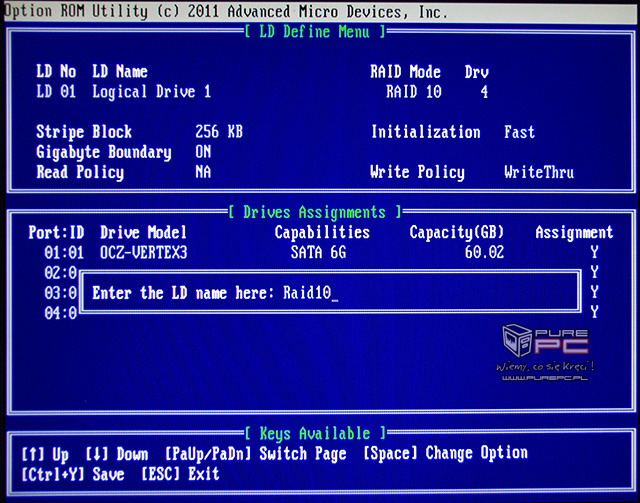This screenshot has height=503, width=640.
Task: Click the Space Change Option hint
Action: tap(445, 454)
